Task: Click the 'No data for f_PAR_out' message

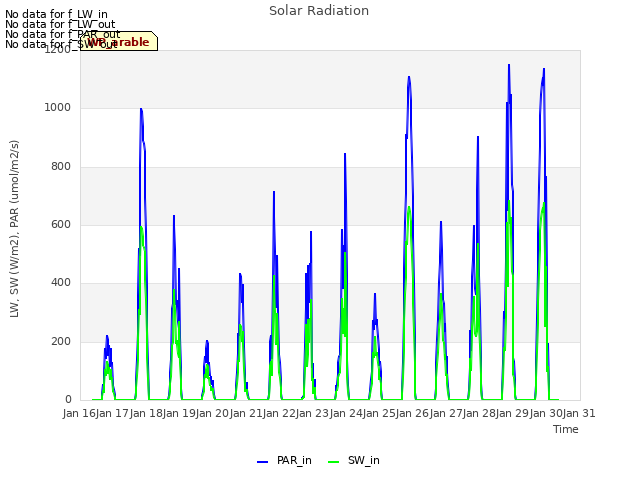Action: click(63, 34)
